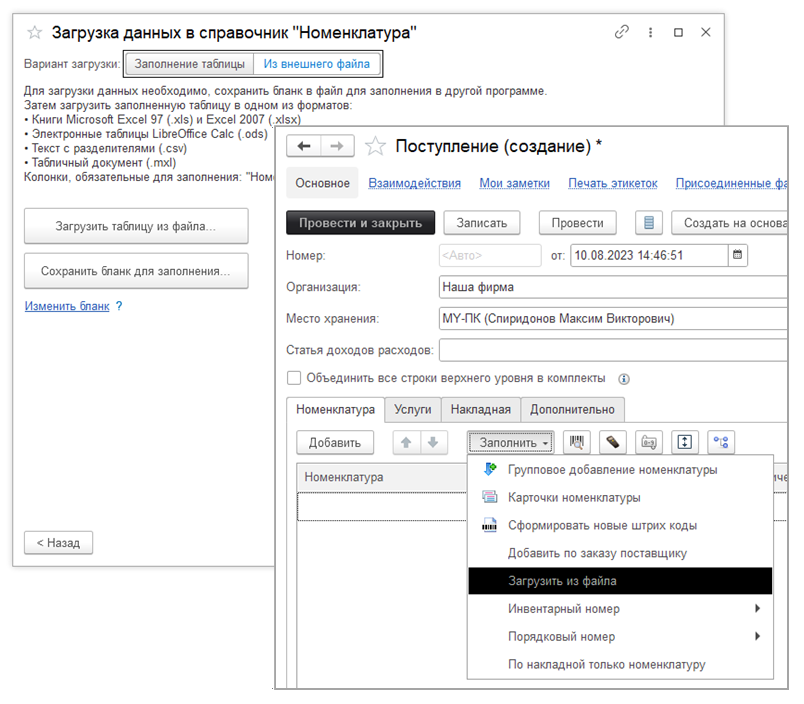Open the weighing codes icon
The image size is (804, 704).
click(649, 443)
